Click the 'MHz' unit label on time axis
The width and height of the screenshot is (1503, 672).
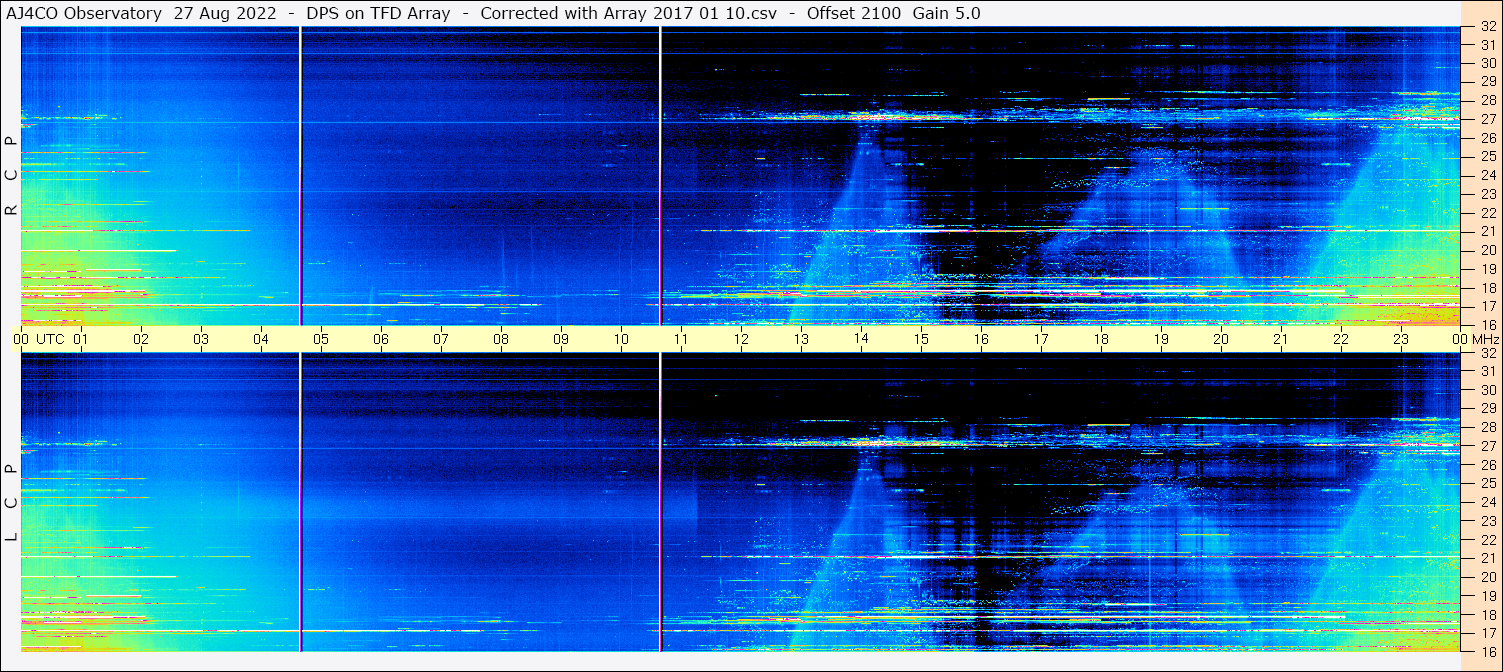click(x=1485, y=339)
